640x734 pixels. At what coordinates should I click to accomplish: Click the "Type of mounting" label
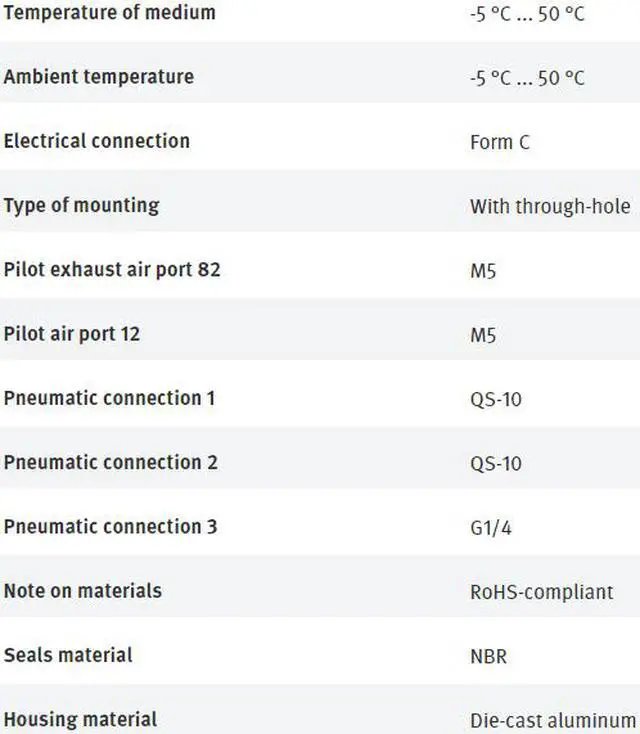point(82,205)
